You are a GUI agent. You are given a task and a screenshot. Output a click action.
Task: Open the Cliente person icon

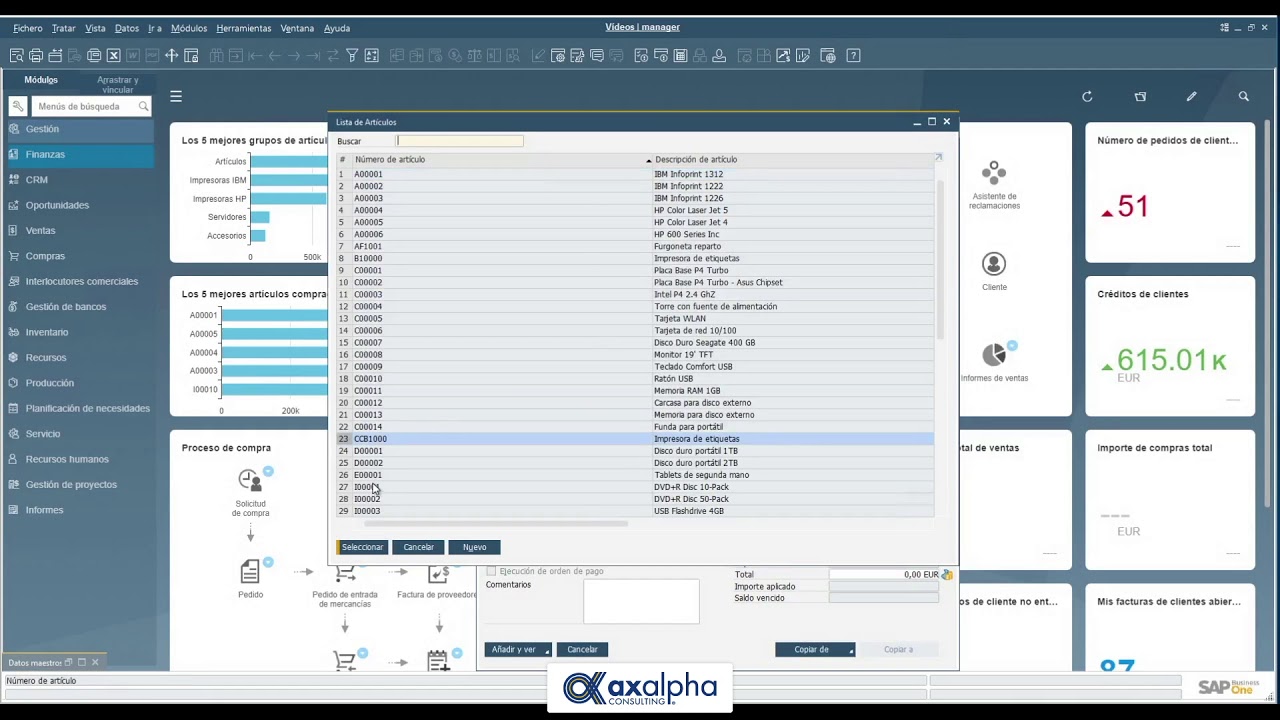pos(994,264)
